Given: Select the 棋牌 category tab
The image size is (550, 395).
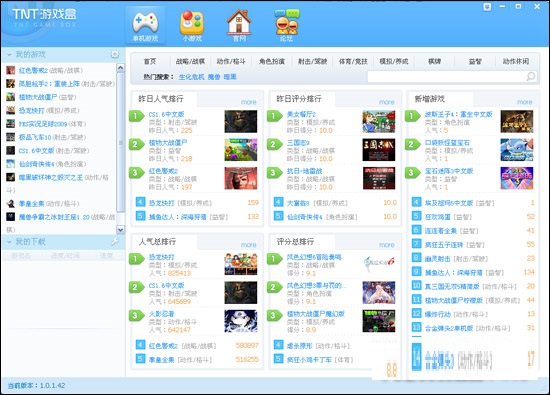Looking at the screenshot, I should tap(435, 61).
